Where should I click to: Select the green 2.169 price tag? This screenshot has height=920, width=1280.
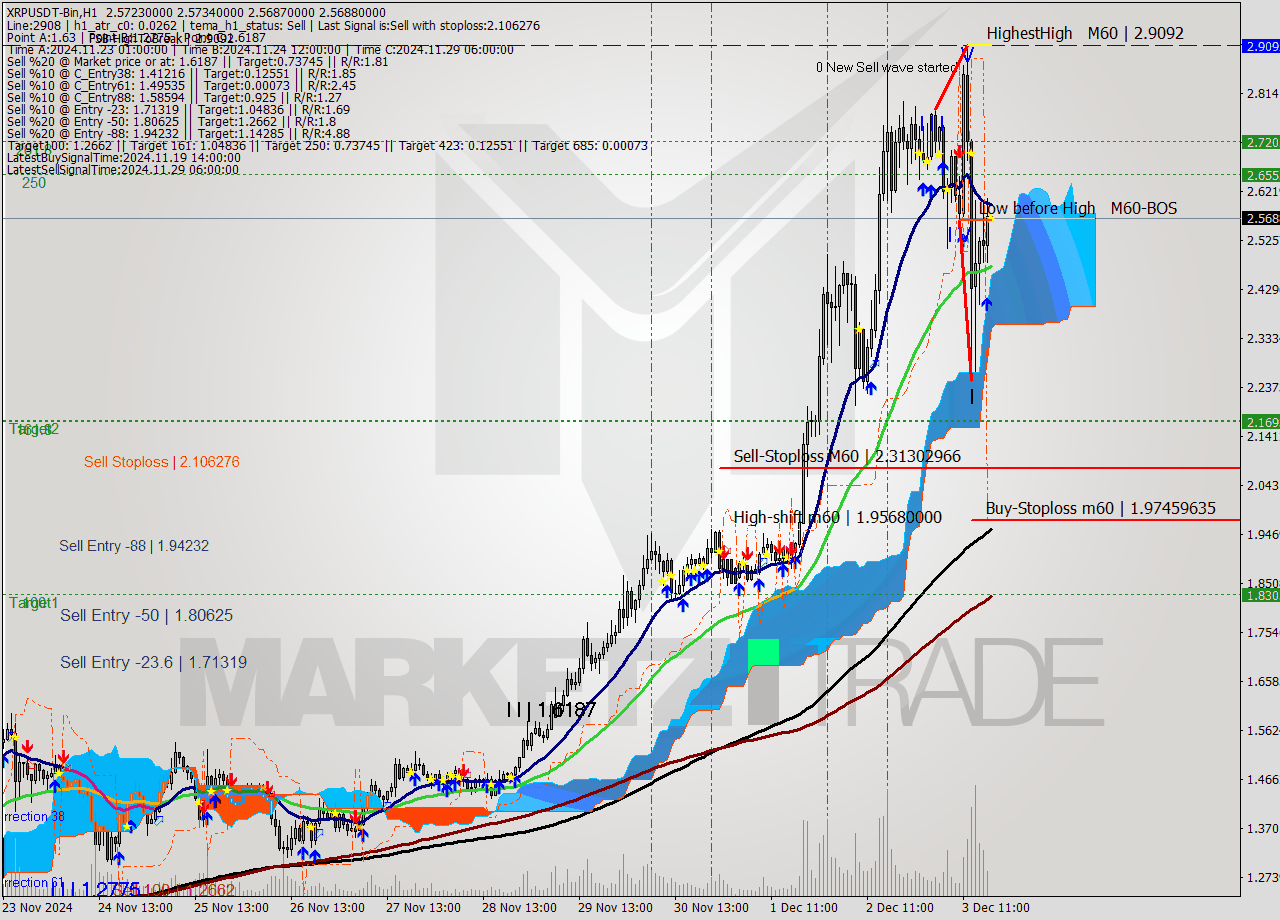pyautogui.click(x=1259, y=421)
